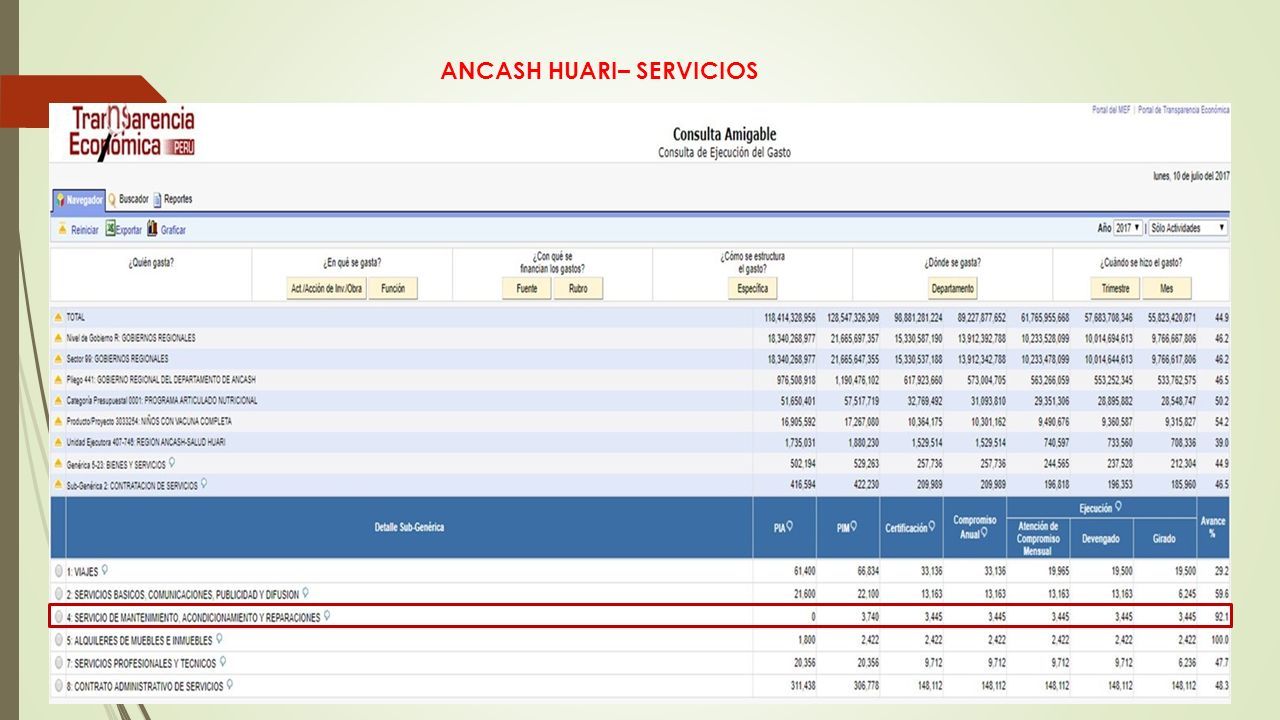Select radio for 7: SERVICIOS PROFESIONALES Y TECNICOS
The image size is (1280, 720).
tap(59, 663)
